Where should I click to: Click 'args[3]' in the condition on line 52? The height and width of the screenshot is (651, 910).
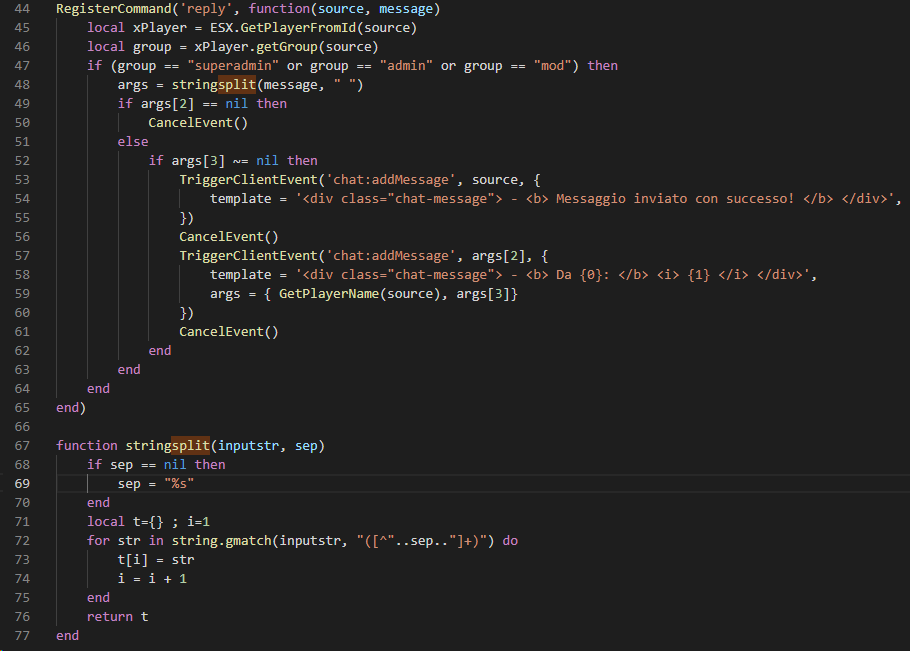coord(198,161)
